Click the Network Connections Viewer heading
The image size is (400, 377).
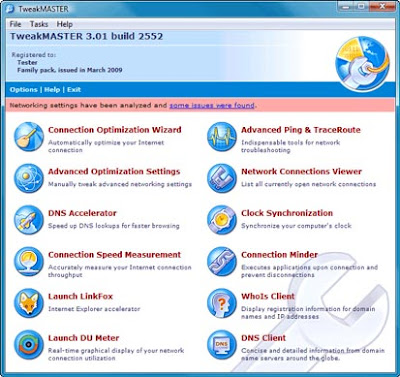(302, 171)
